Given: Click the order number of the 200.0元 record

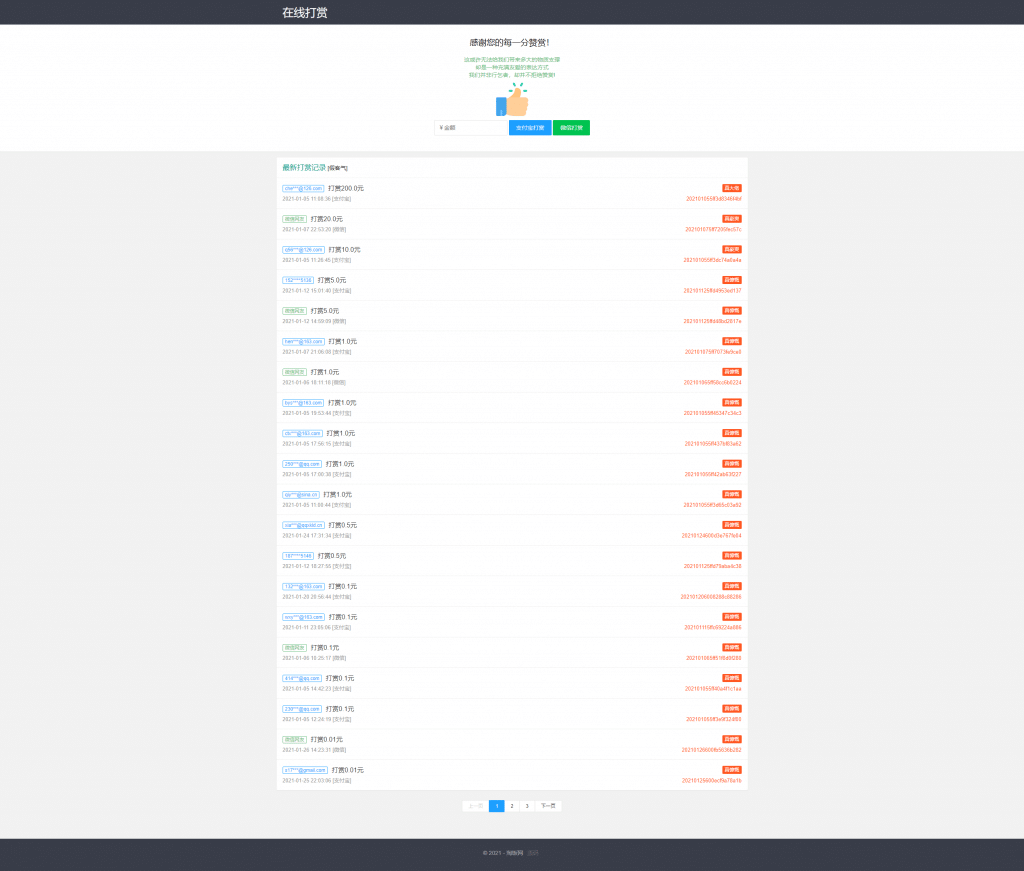Looking at the screenshot, I should [713, 199].
